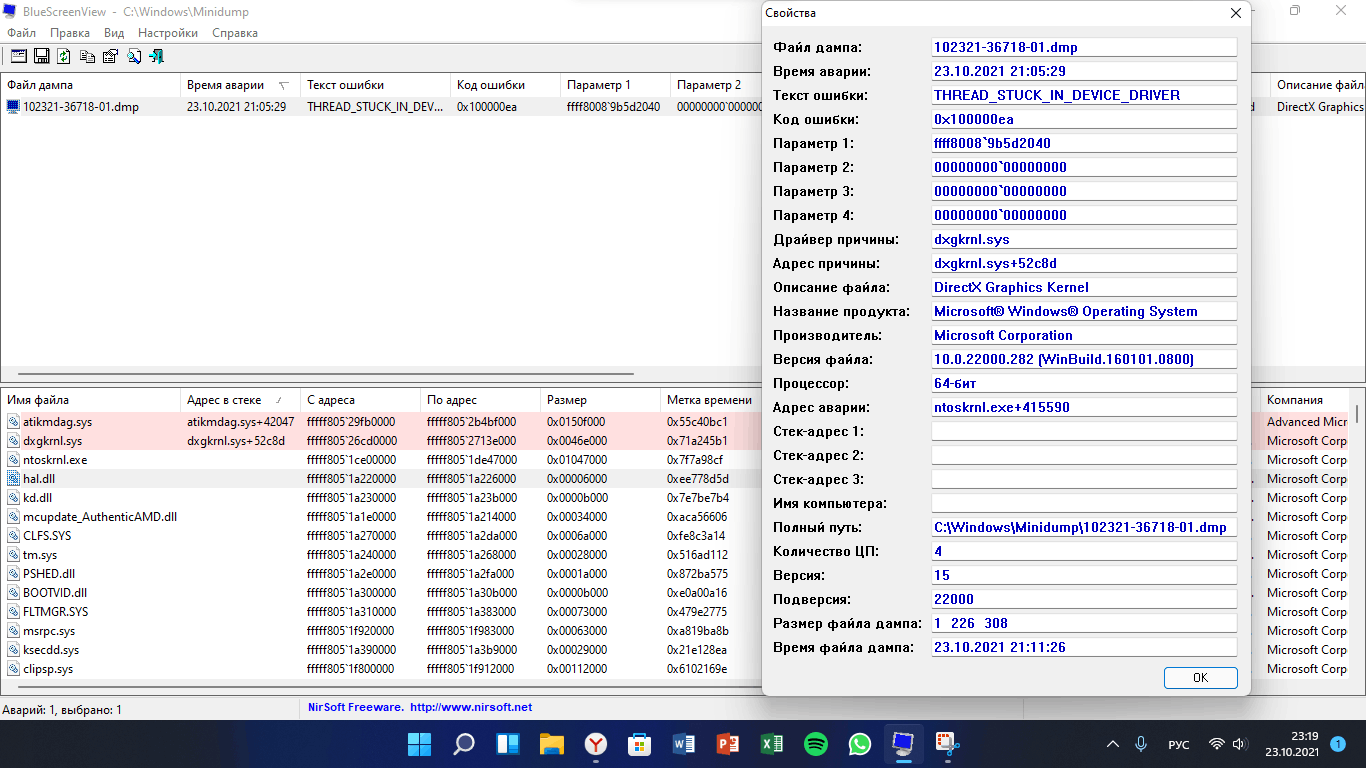The image size is (1366, 768).
Task: Click the РУС language indicator
Action: pos(1179,744)
